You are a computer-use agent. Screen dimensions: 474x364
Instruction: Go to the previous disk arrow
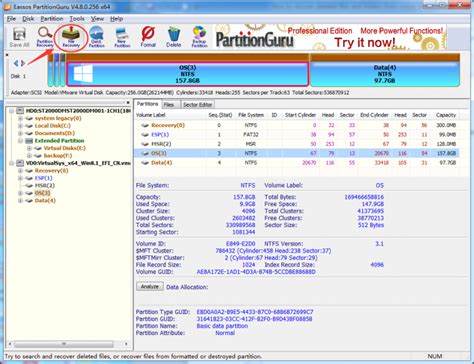click(16, 63)
